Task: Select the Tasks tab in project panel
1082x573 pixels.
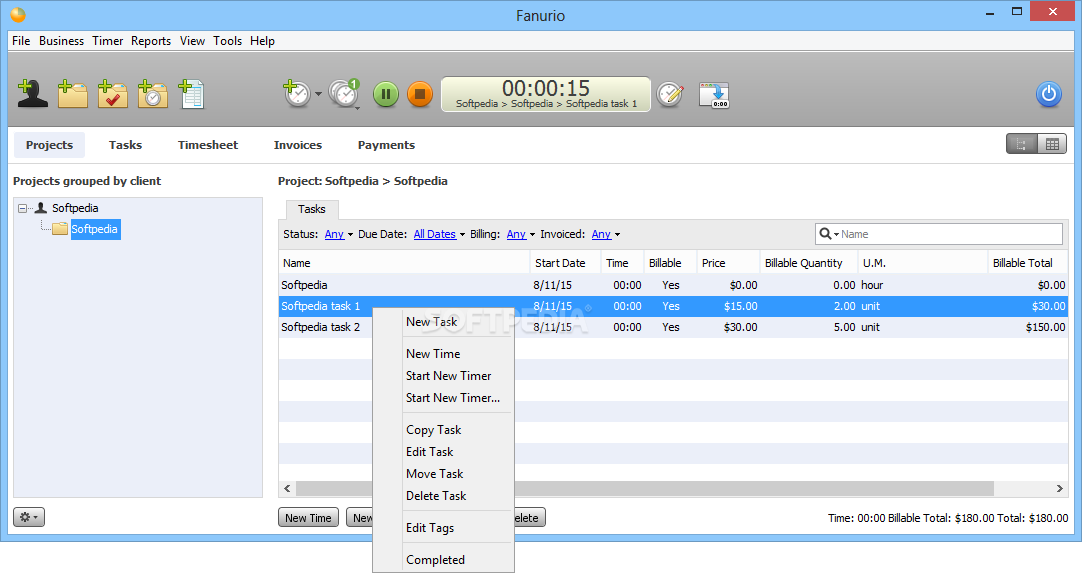Action: tap(312, 209)
